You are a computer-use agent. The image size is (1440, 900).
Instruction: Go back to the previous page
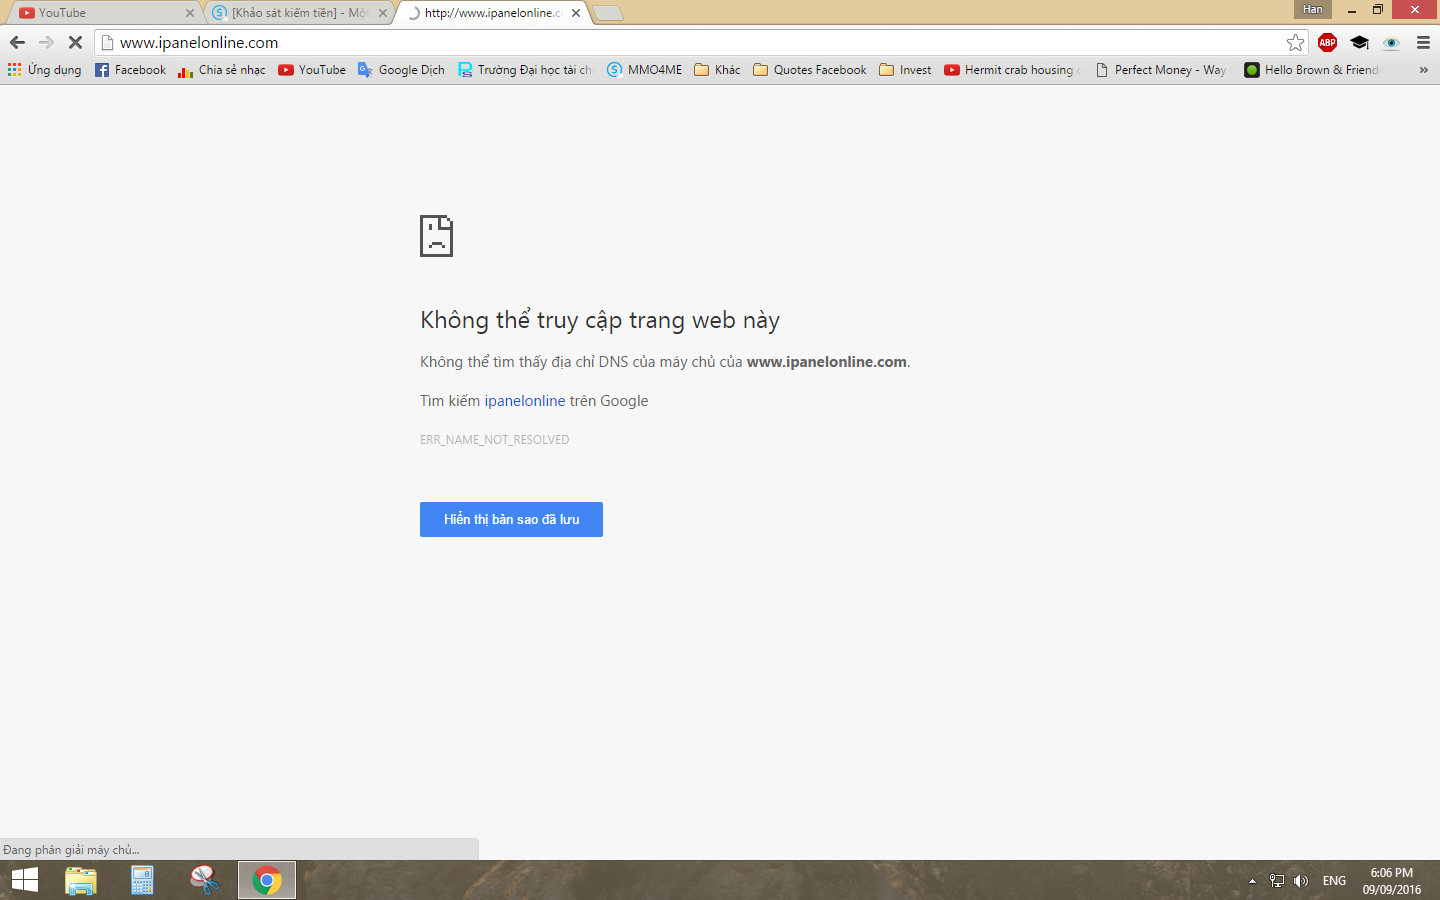click(x=17, y=42)
